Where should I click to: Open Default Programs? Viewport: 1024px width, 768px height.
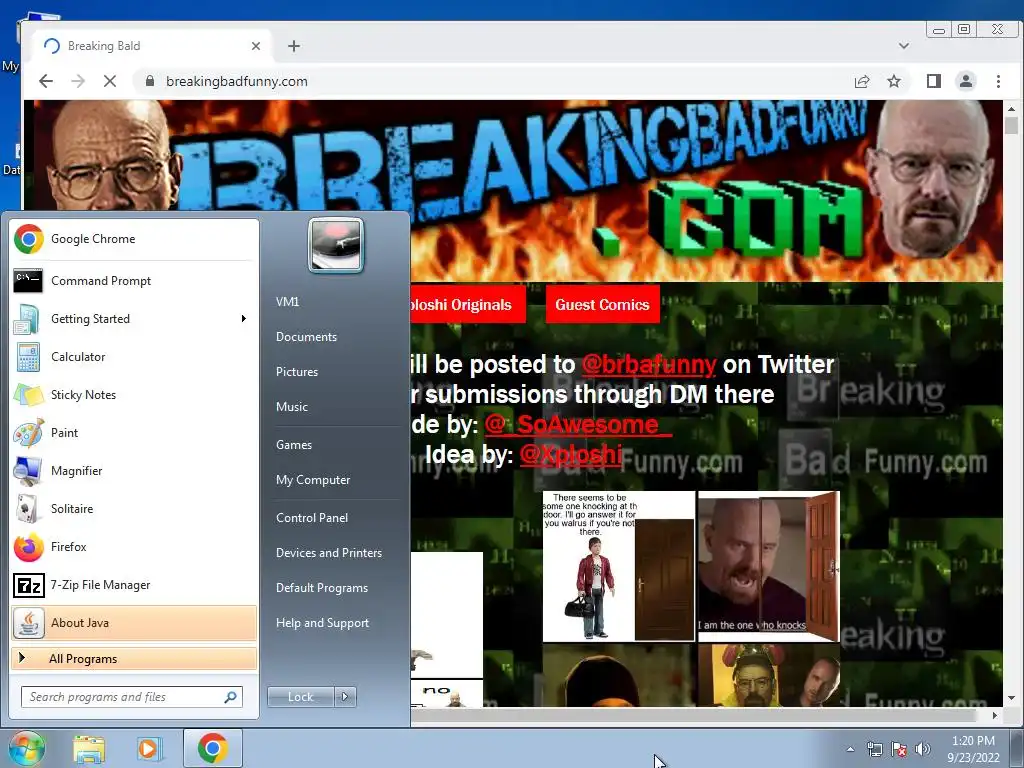pyautogui.click(x=321, y=588)
